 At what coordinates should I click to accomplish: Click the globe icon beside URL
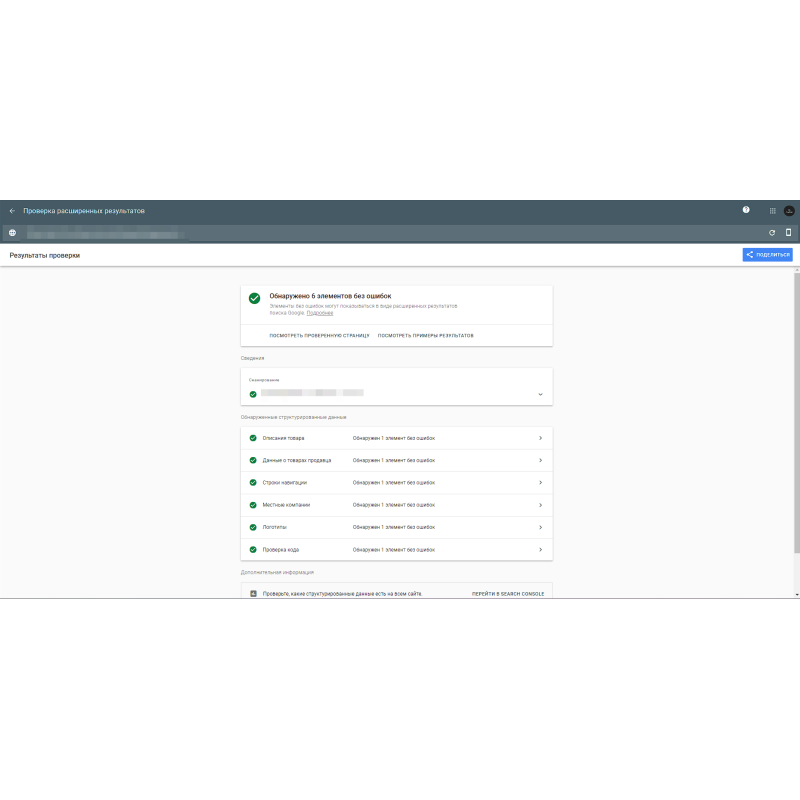coord(12,233)
